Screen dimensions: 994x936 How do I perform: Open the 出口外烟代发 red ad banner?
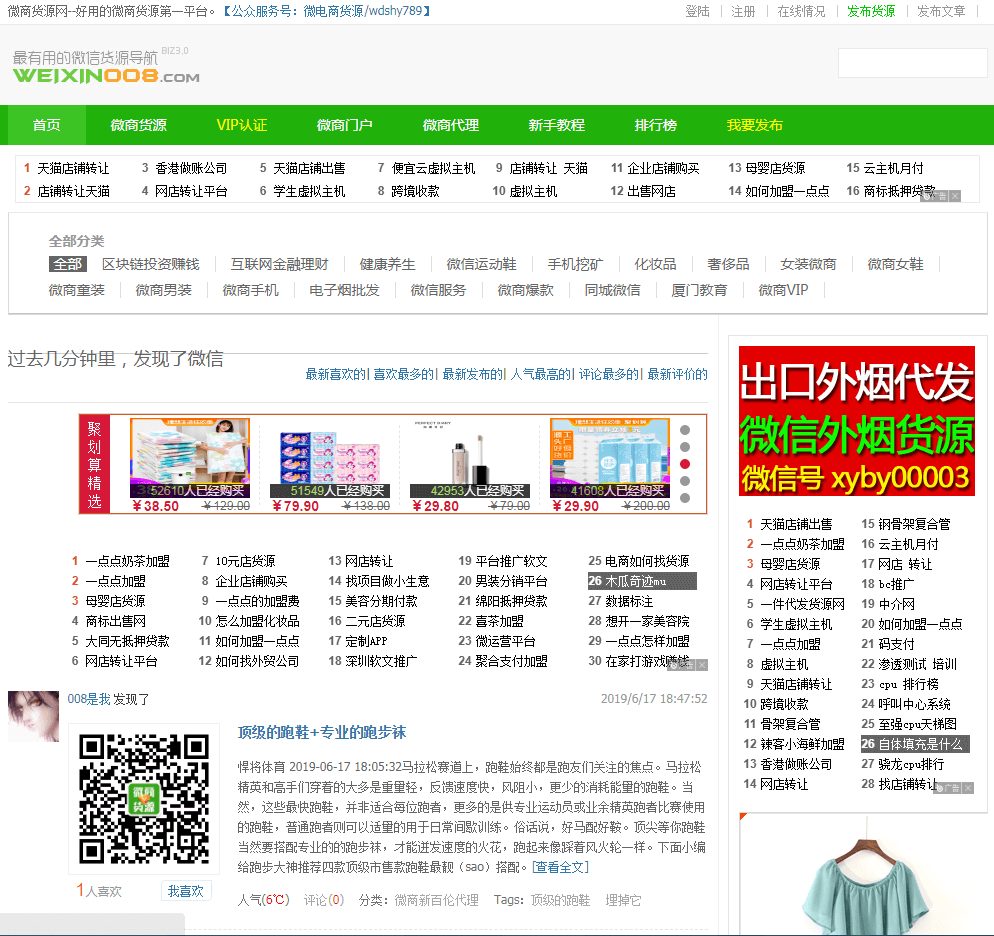click(856, 421)
